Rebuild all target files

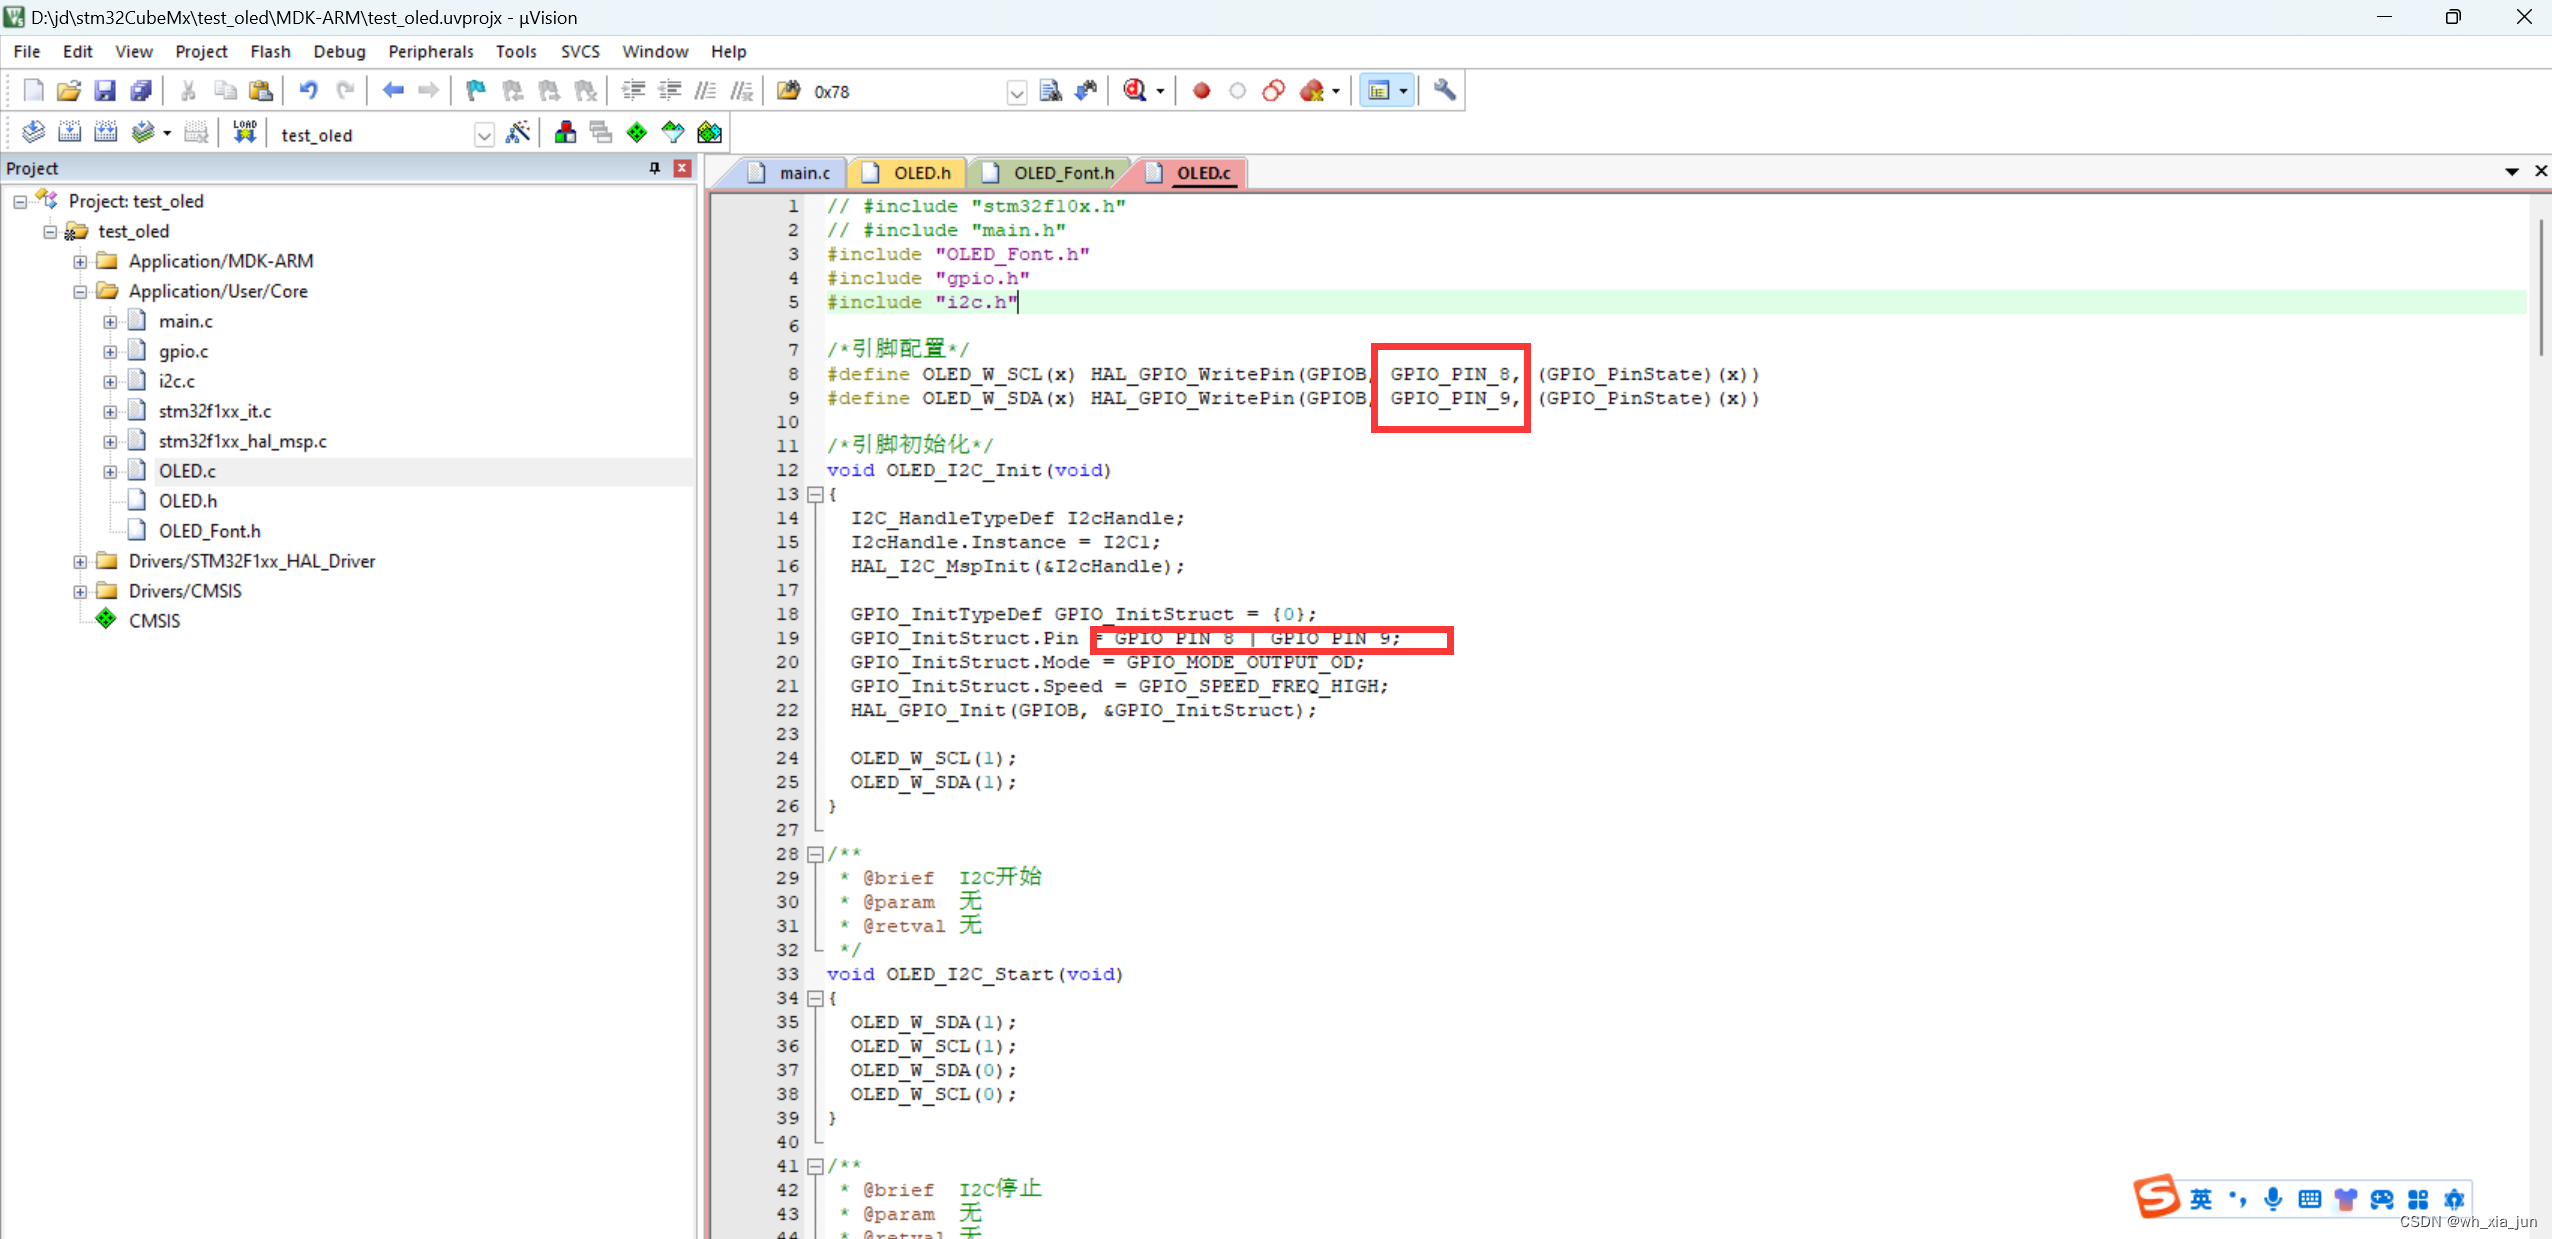click(x=106, y=131)
